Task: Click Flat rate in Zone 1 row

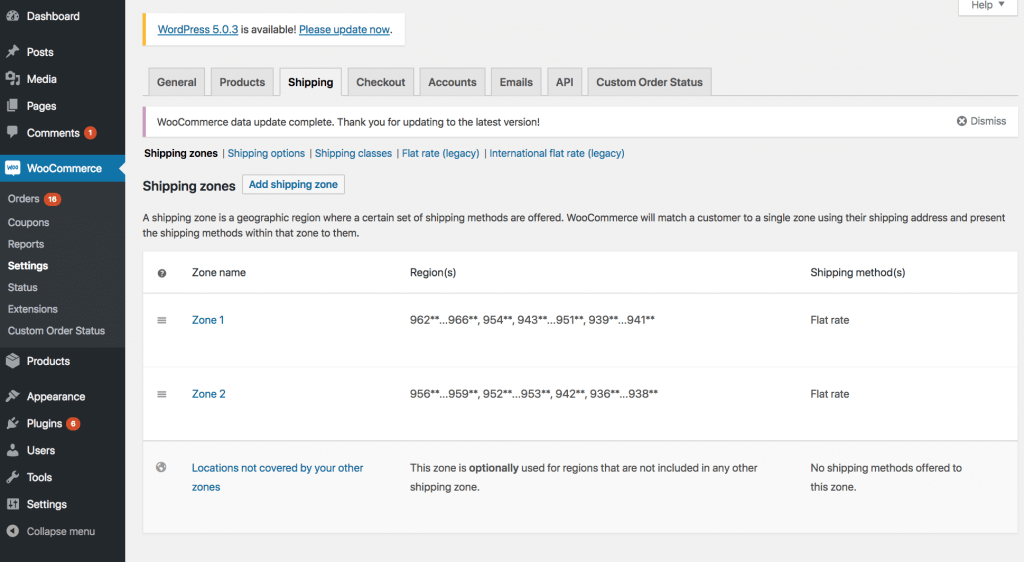Action: coord(829,320)
